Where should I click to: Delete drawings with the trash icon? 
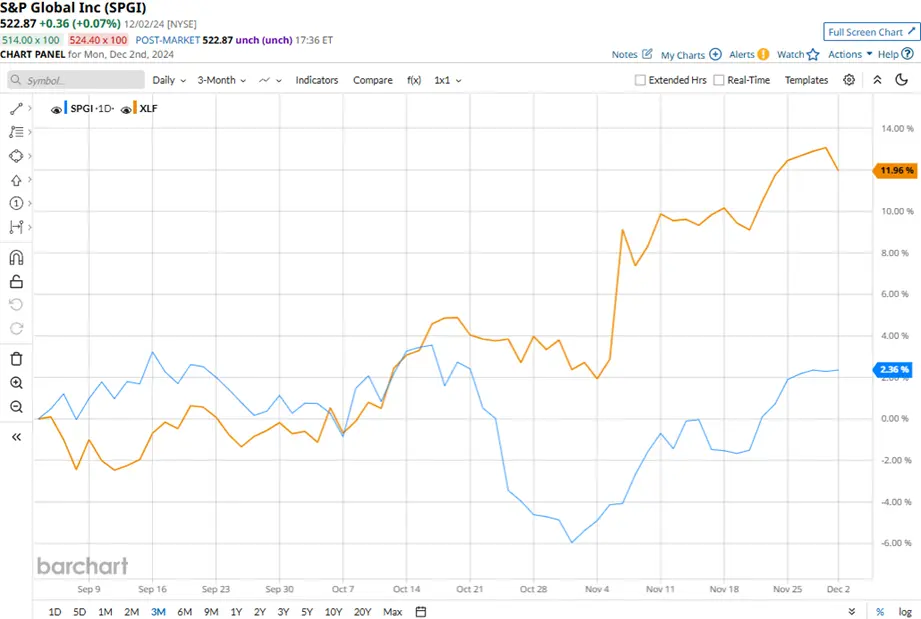pyautogui.click(x=14, y=358)
